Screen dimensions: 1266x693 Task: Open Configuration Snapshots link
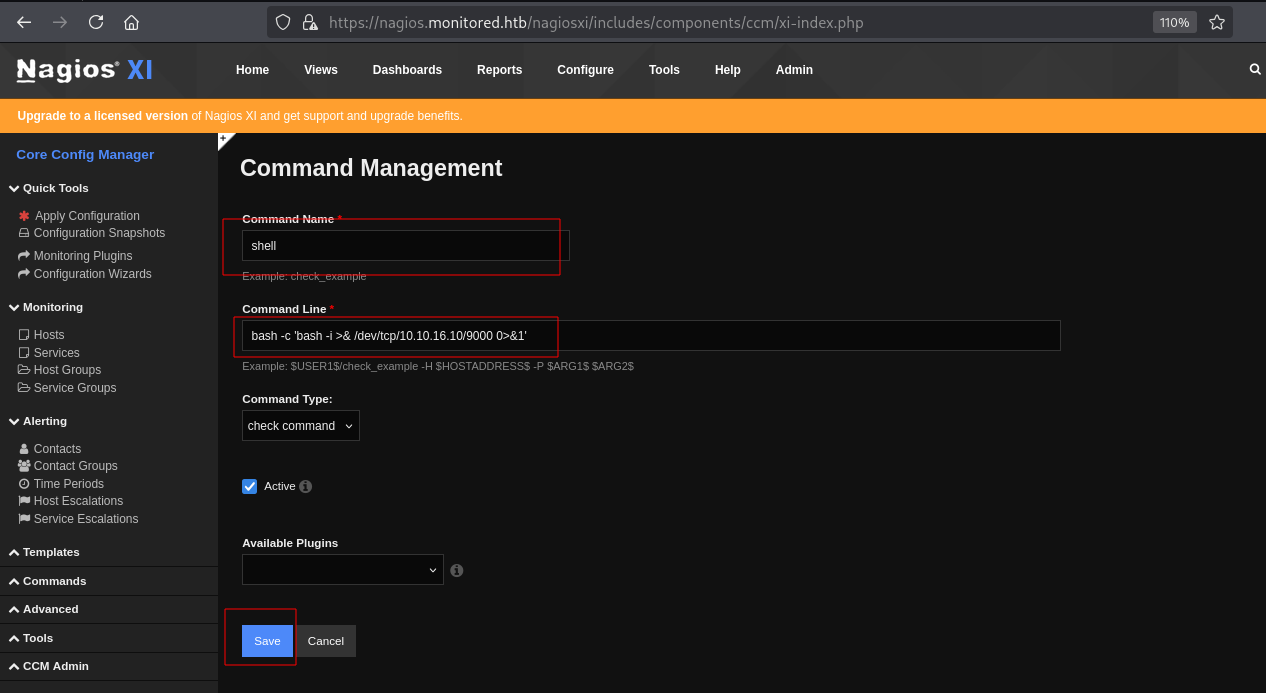99,233
